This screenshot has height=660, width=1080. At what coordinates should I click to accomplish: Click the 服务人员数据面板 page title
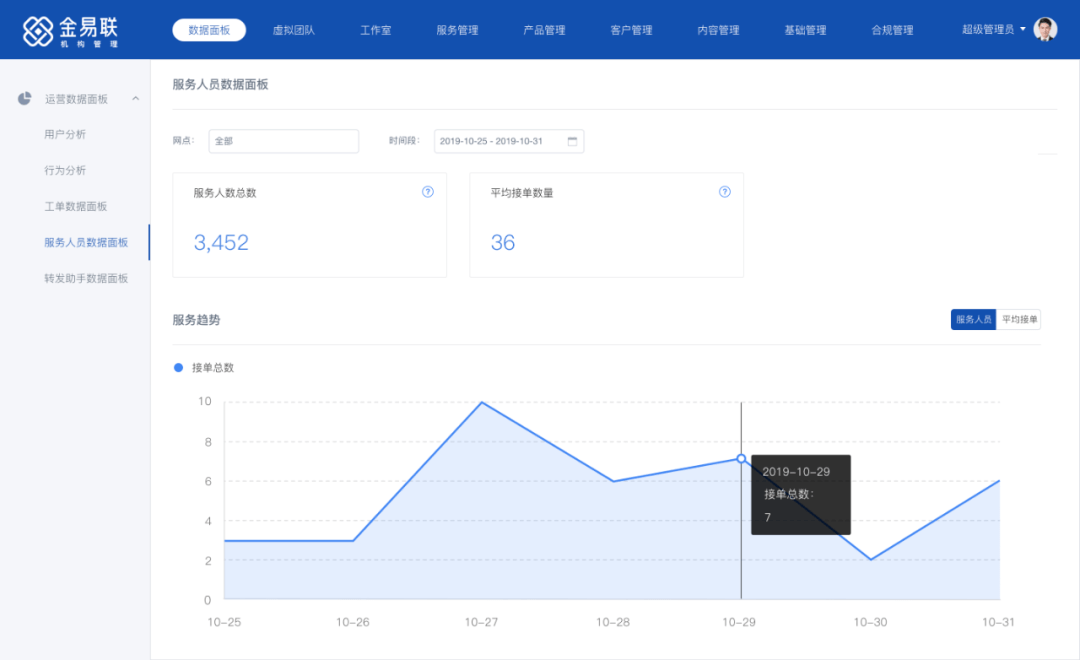tap(220, 84)
